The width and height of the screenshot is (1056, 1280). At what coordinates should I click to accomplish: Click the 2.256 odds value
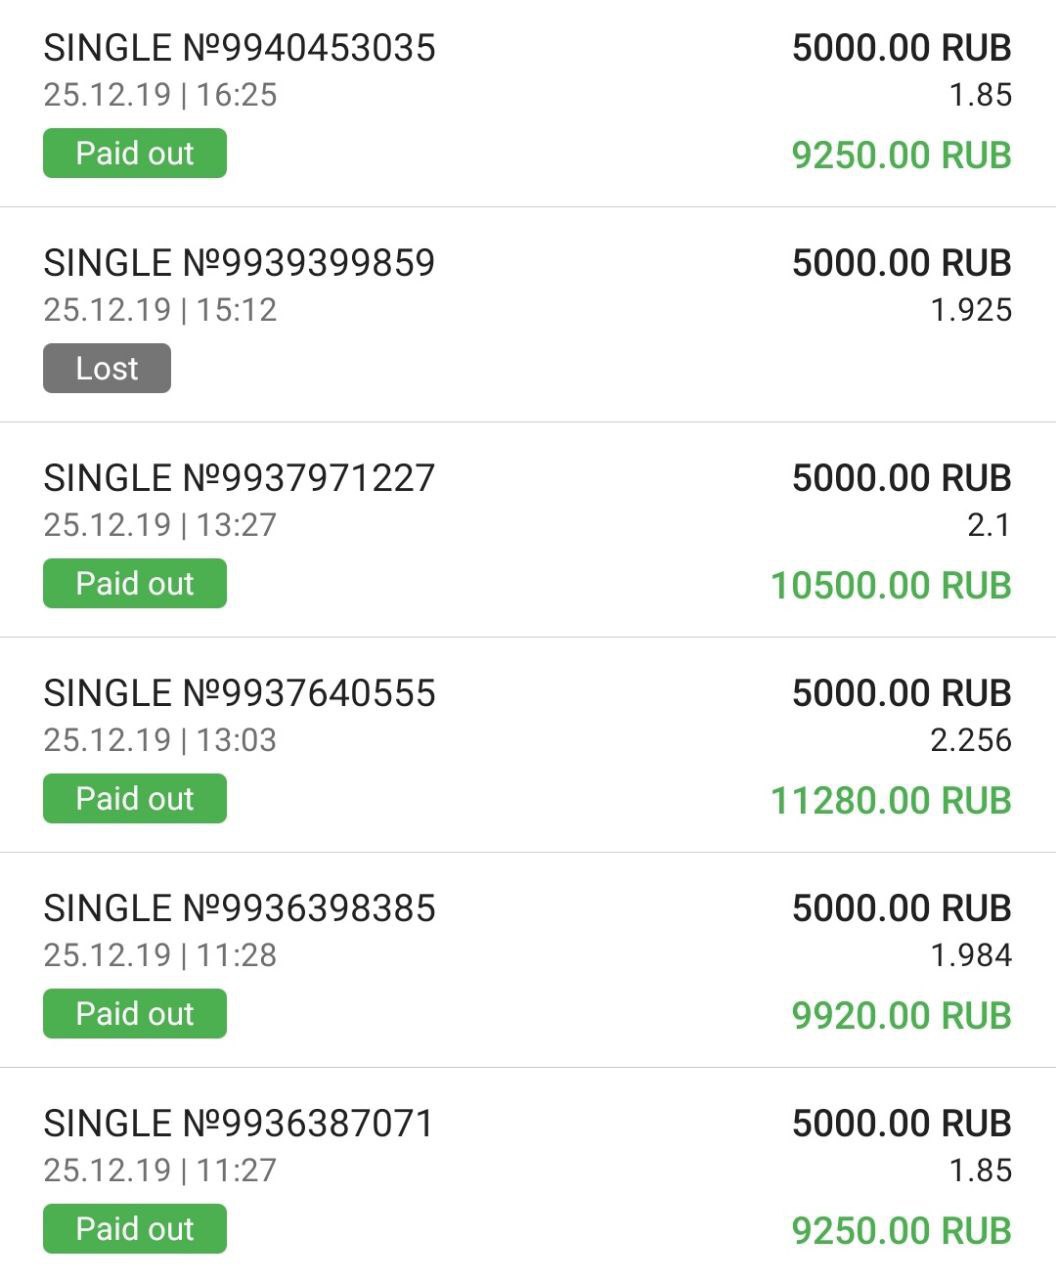click(x=971, y=740)
